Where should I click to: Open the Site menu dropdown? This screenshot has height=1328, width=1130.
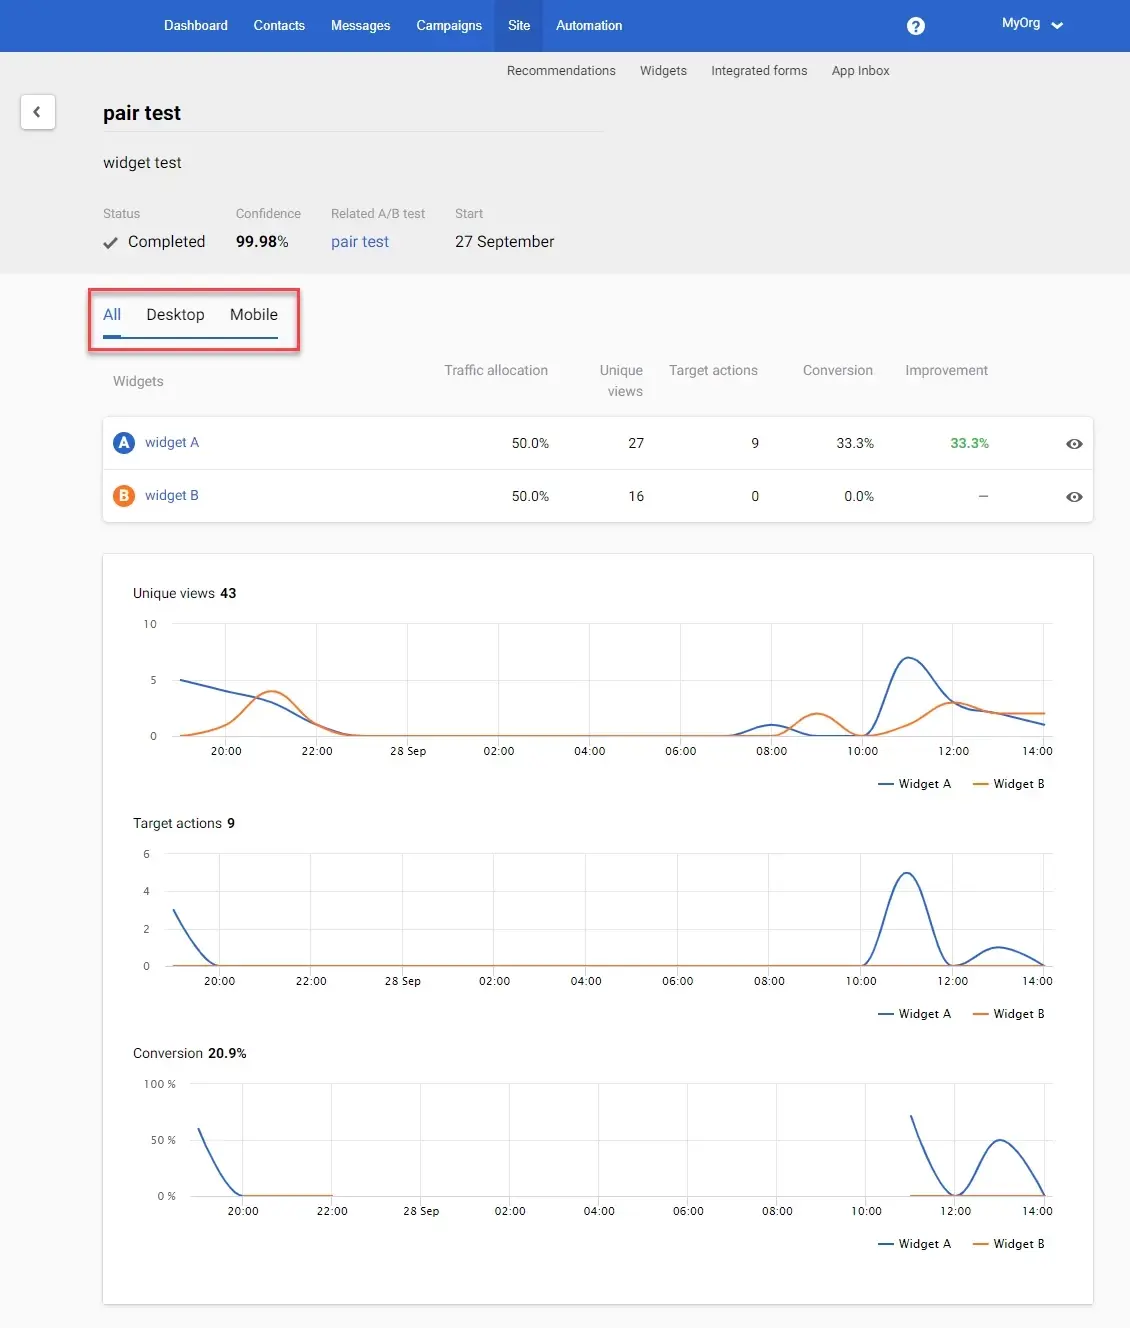click(x=518, y=26)
